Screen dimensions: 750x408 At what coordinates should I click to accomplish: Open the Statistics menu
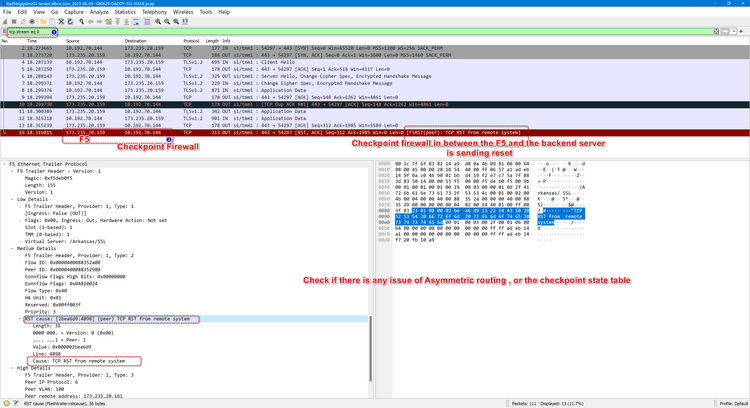125,12
